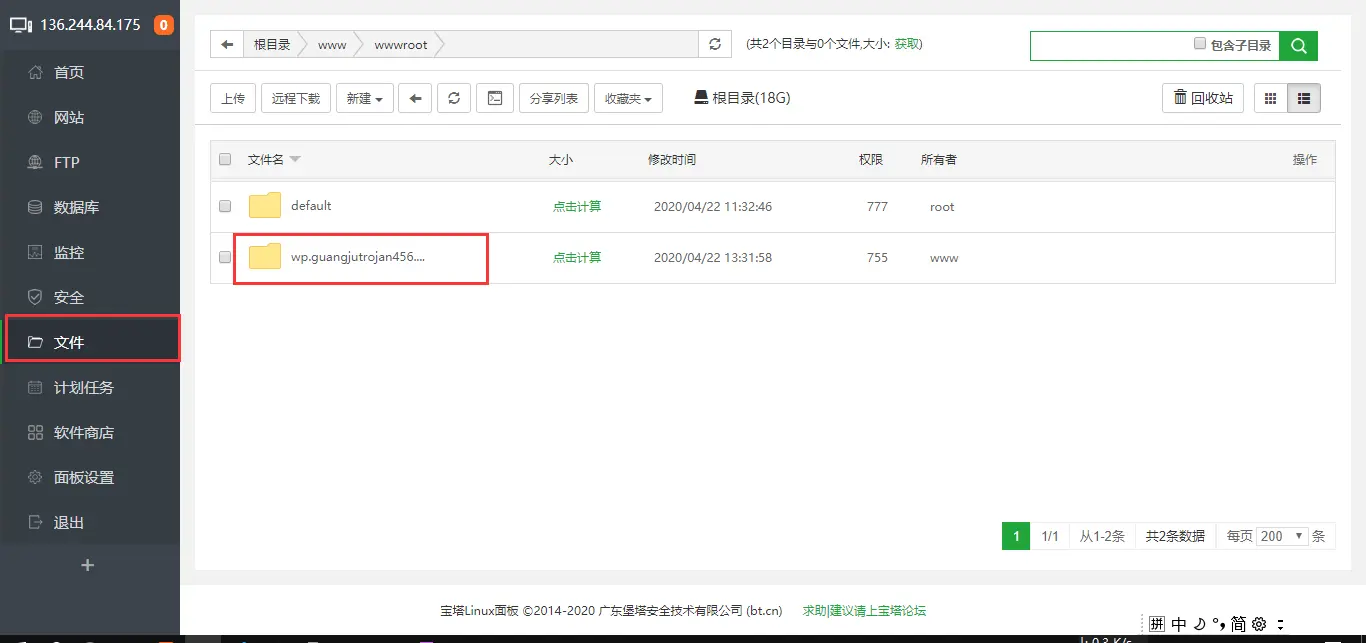Check the box for wp.guangjutrojan456 folder
This screenshot has width=1366, height=643.
225,257
